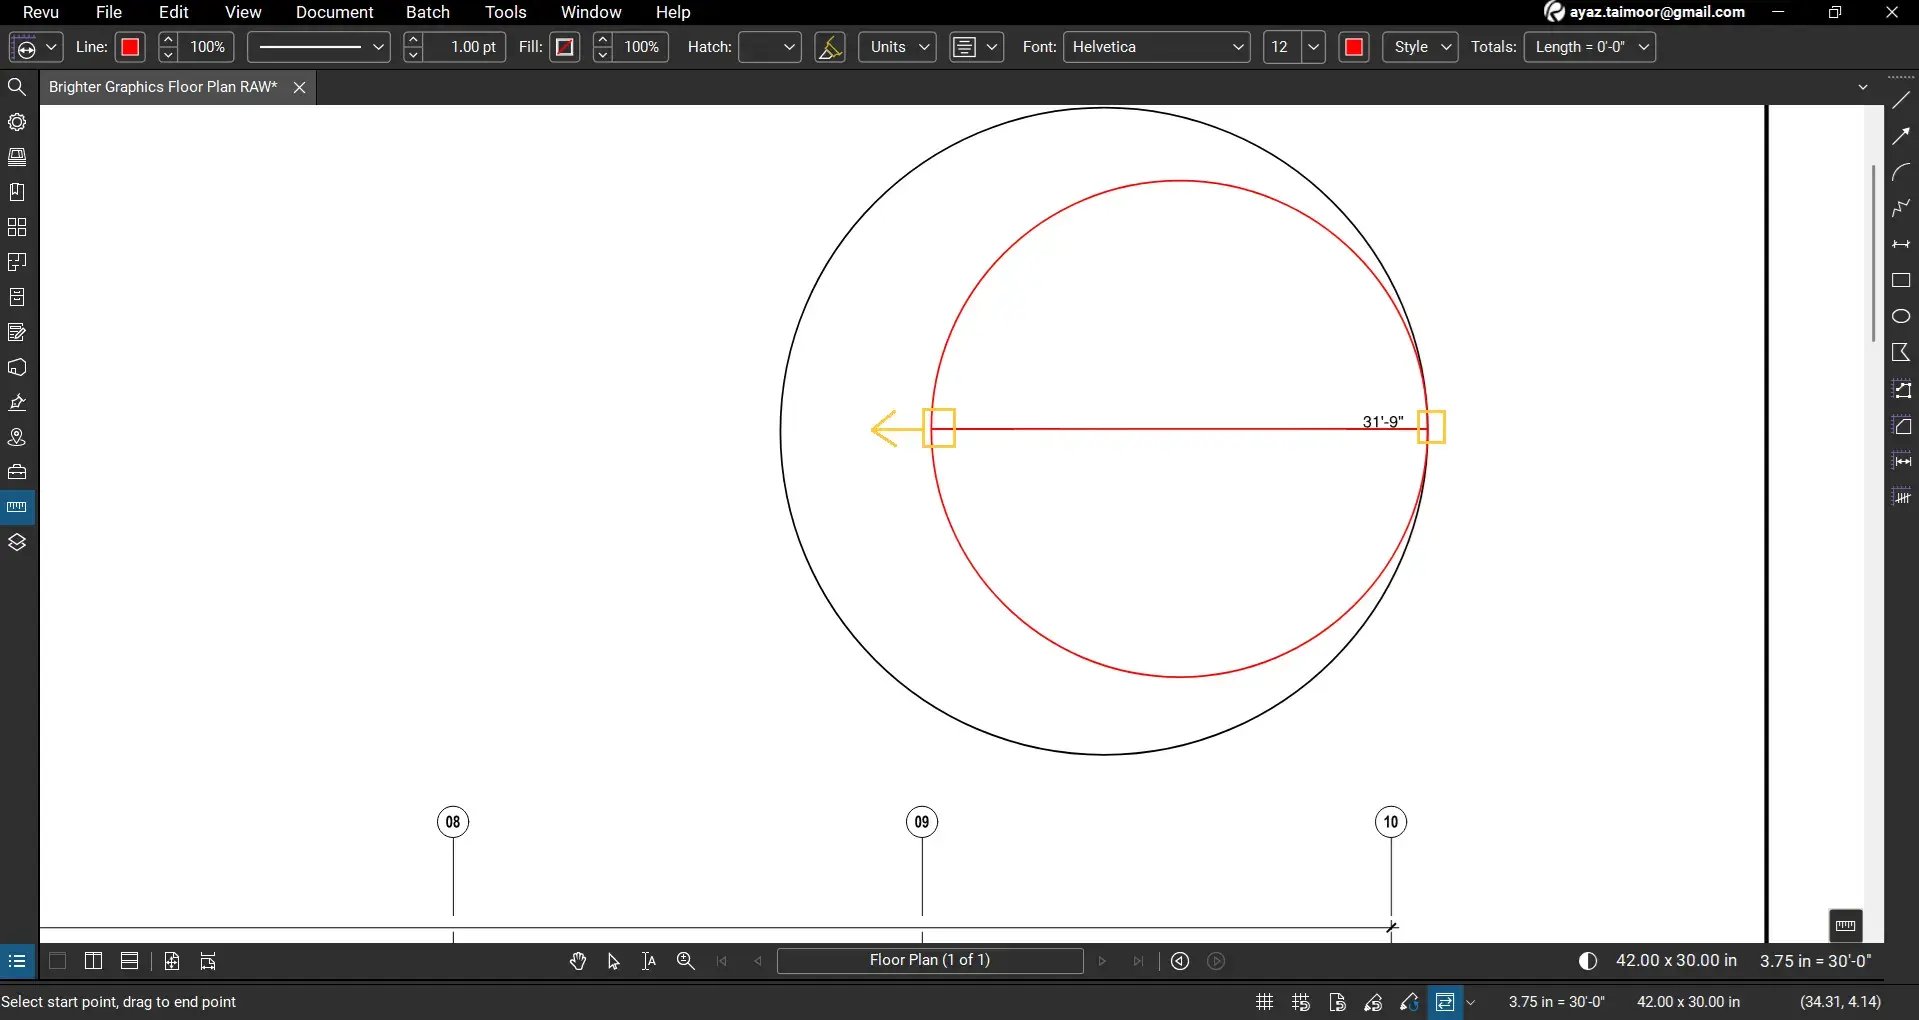The height and width of the screenshot is (1020, 1919).
Task: Open the Document menu
Action: [x=334, y=12]
